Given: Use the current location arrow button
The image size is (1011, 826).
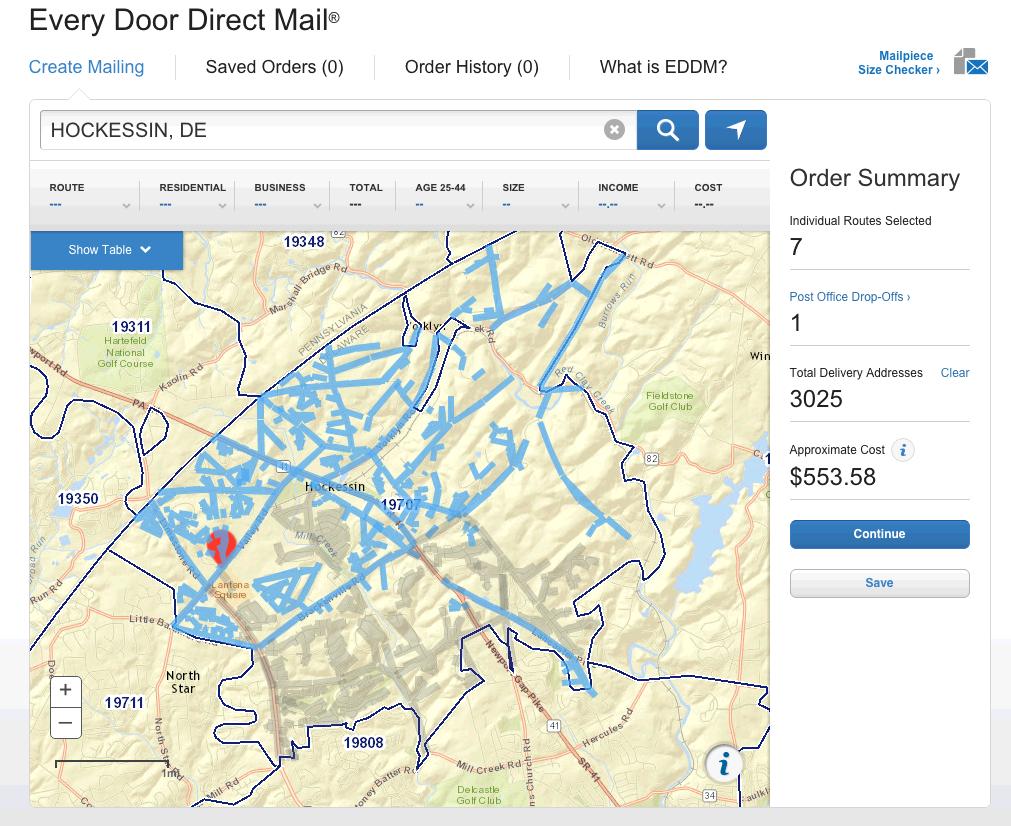Looking at the screenshot, I should click(x=736, y=130).
